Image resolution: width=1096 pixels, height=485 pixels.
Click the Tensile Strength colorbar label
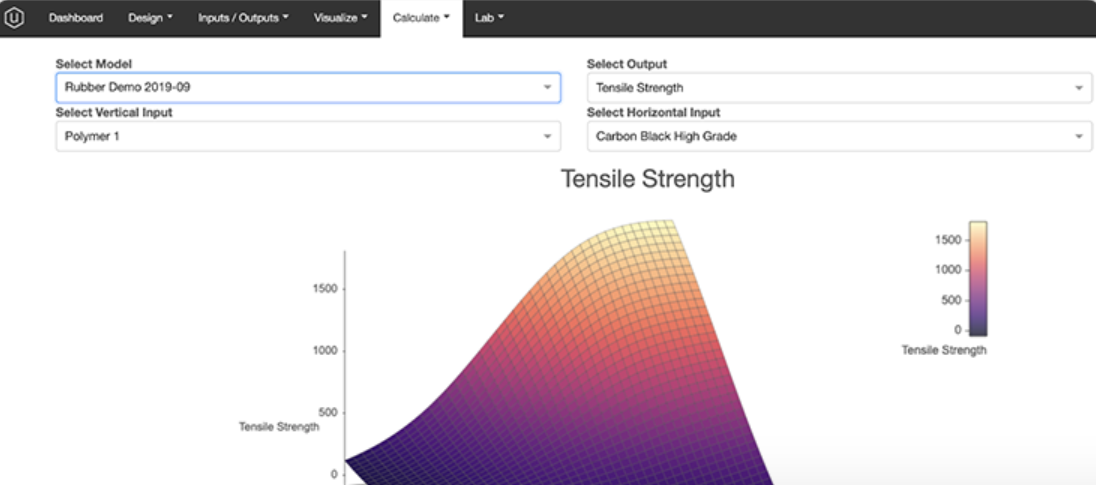(x=944, y=350)
